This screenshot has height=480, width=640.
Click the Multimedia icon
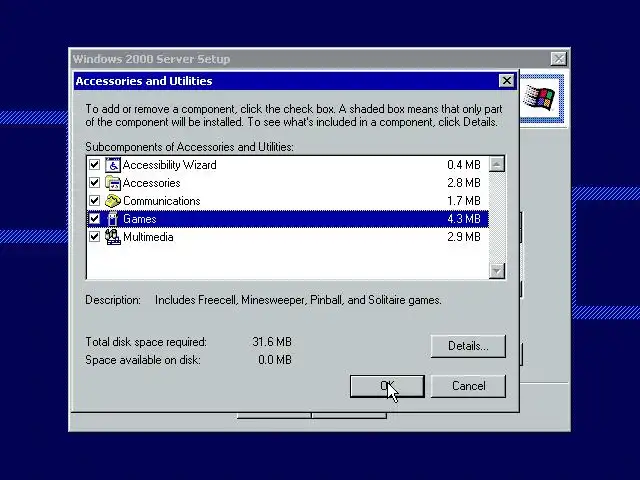[x=113, y=237]
